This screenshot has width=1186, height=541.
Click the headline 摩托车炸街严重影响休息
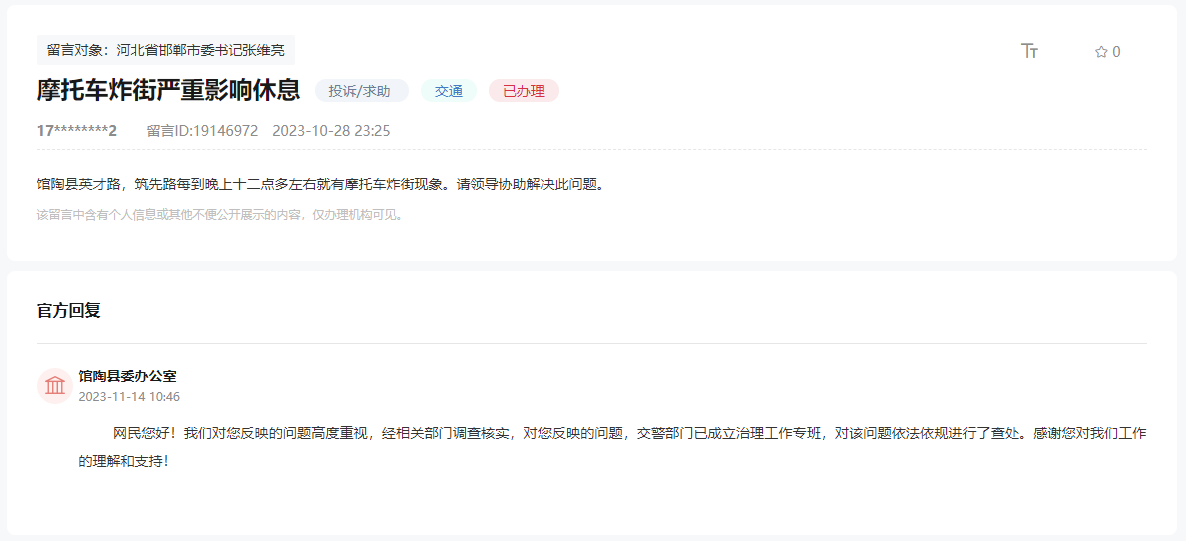tap(169, 90)
